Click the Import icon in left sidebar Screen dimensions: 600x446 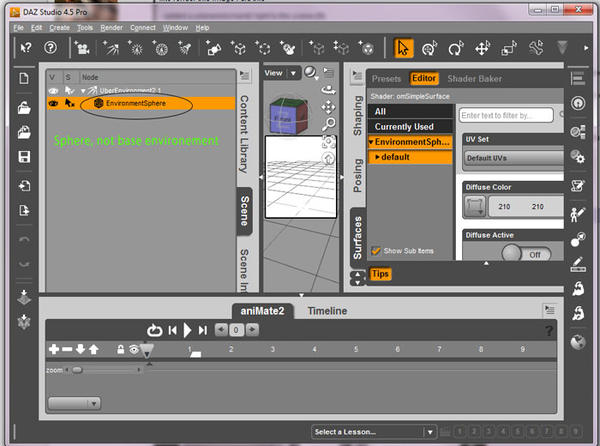[24, 186]
